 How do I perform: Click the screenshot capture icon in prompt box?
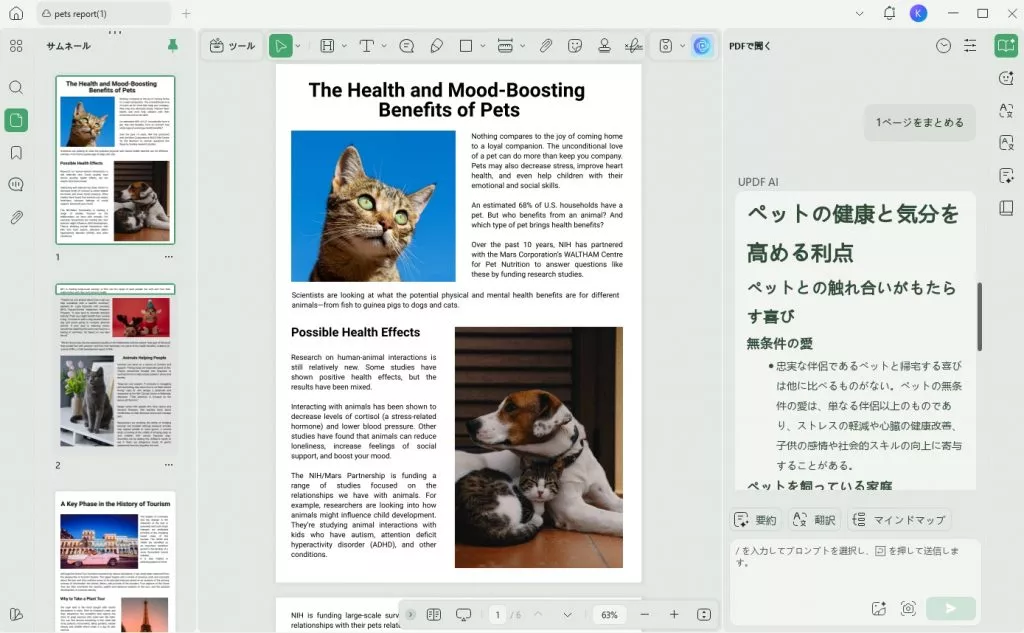click(908, 609)
